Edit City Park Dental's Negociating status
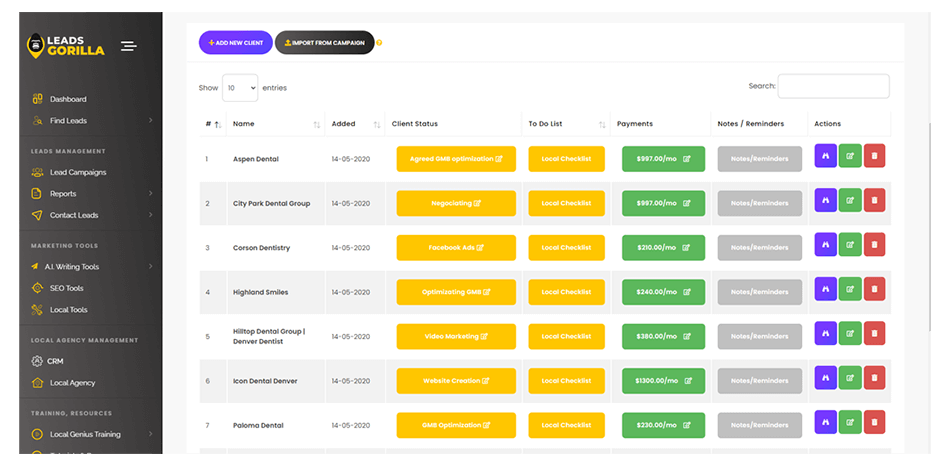 click(456, 204)
